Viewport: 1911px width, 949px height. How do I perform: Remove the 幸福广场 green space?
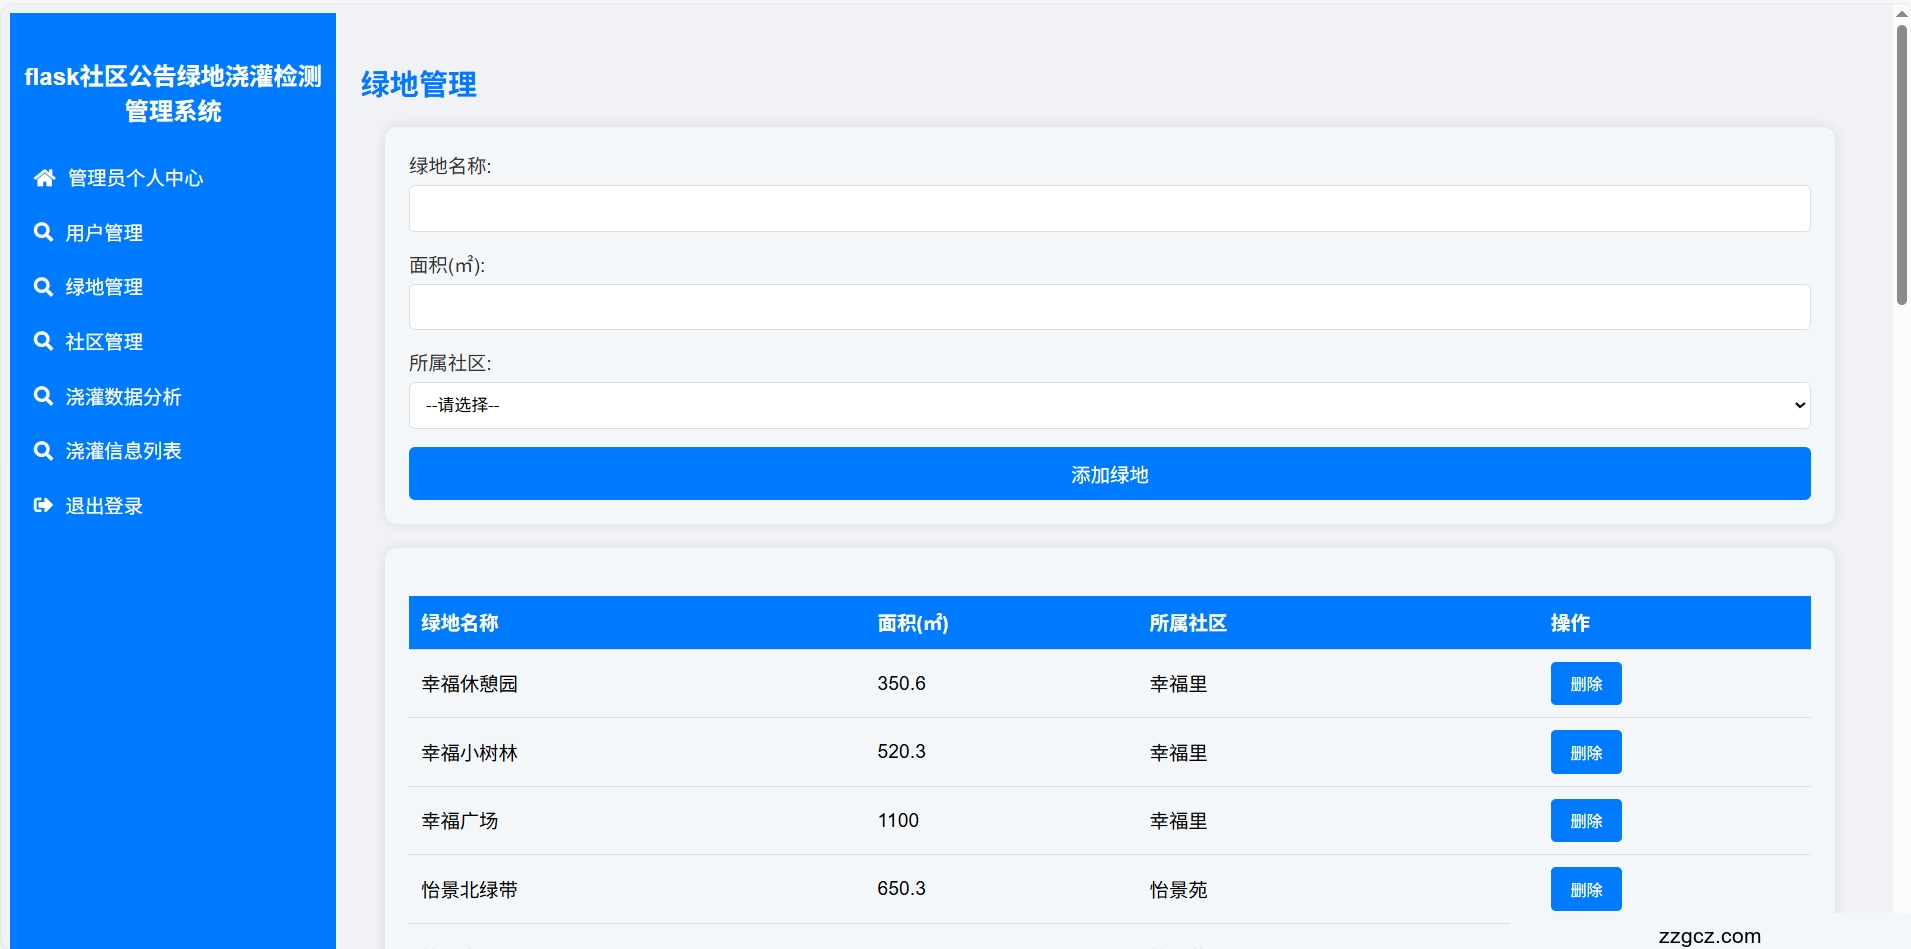(x=1585, y=821)
